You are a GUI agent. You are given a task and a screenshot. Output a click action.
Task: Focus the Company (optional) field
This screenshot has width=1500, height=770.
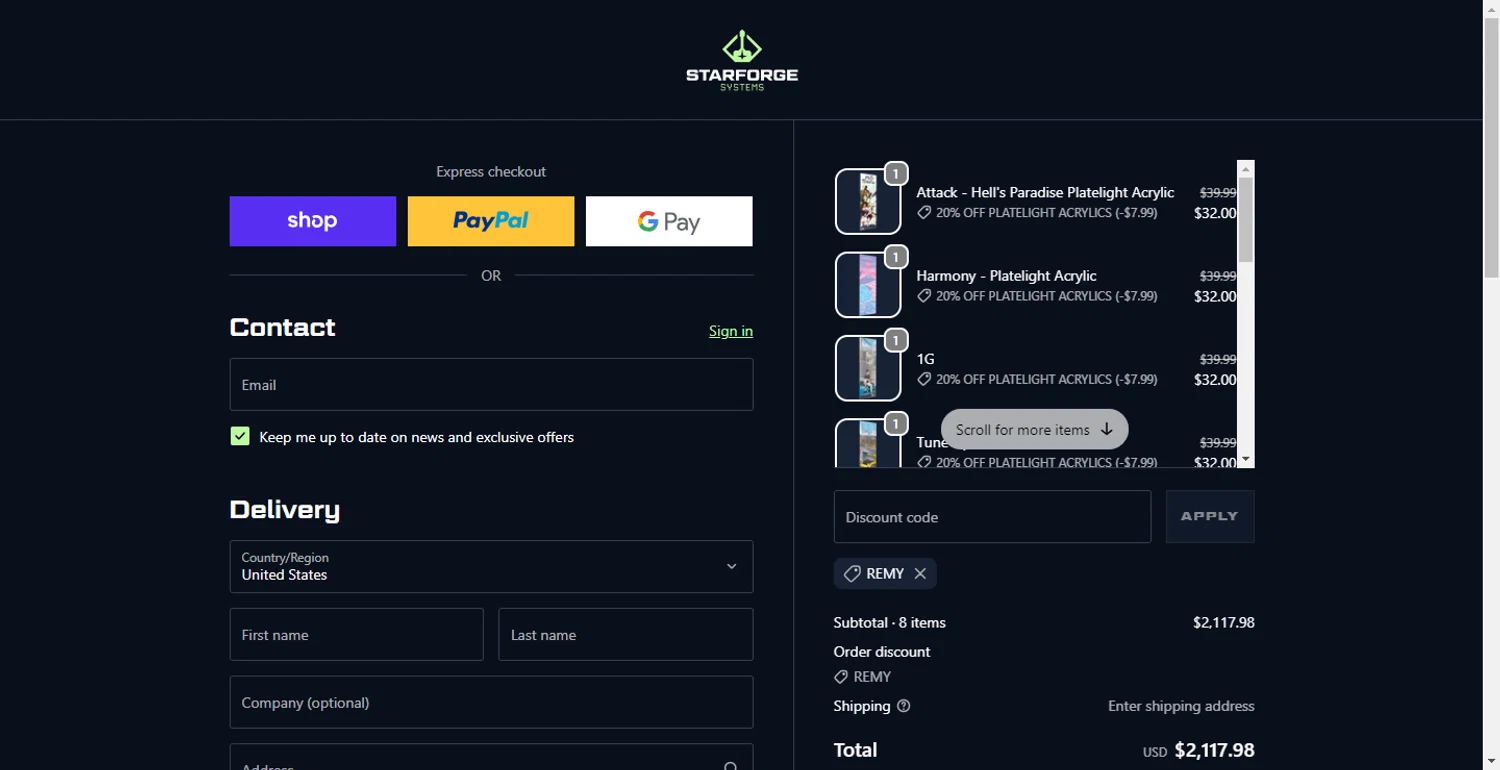[491, 702]
